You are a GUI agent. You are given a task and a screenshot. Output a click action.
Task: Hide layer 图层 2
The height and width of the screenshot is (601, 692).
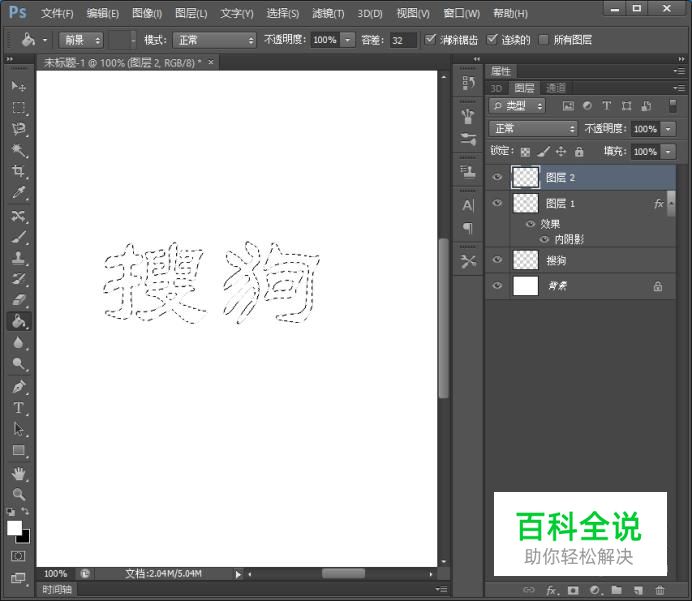coord(497,177)
